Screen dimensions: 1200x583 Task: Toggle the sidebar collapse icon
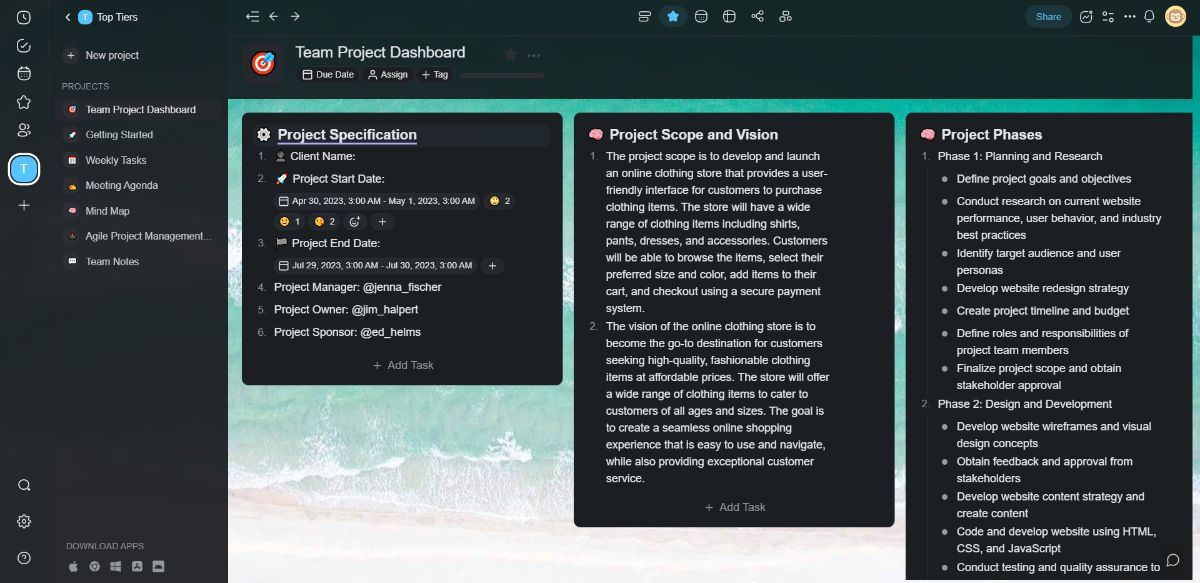pos(252,16)
